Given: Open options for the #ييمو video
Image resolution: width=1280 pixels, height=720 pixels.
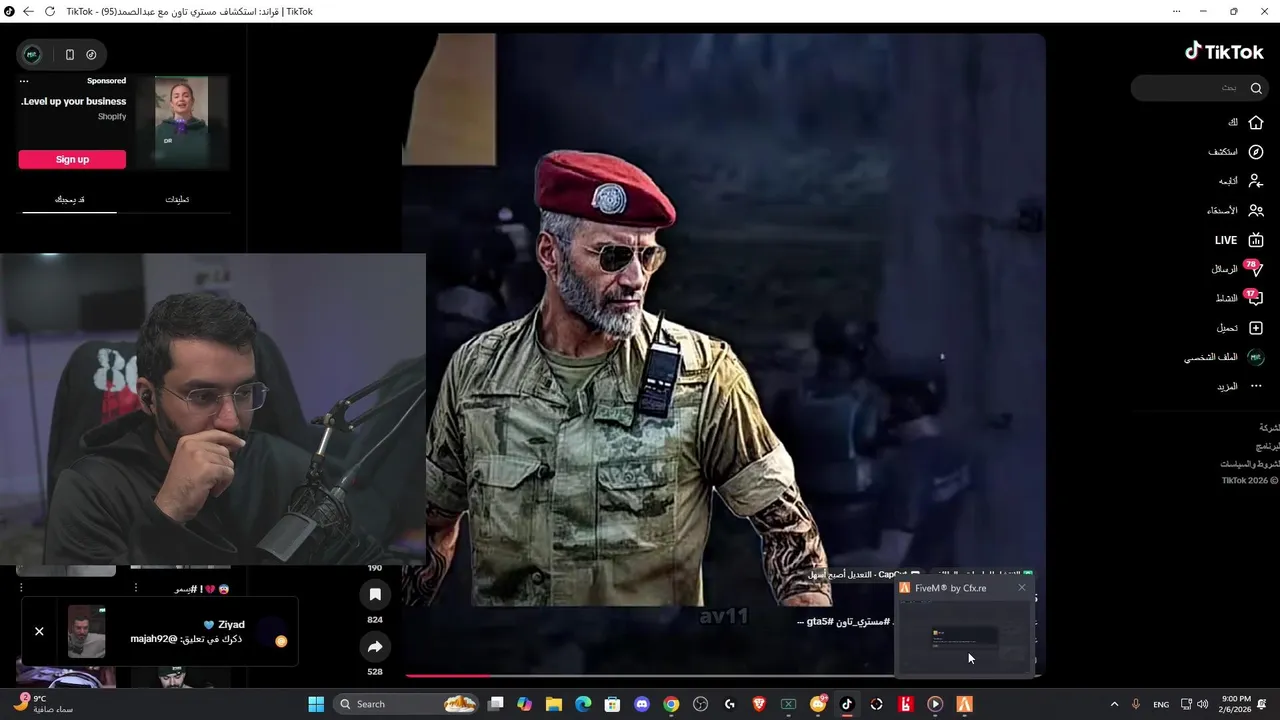Looking at the screenshot, I should click(x=136, y=588).
